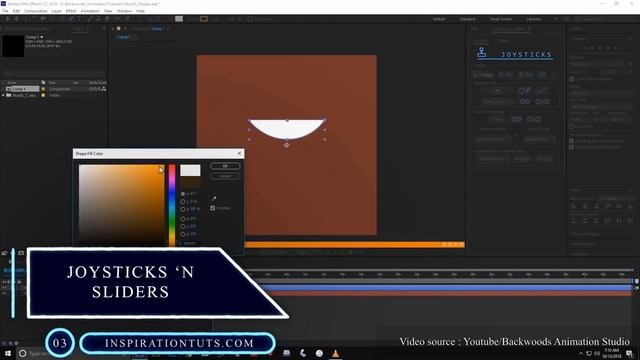Select the last B radio button
Viewport: 640px width, 360px height.
pyautogui.click(x=183, y=234)
